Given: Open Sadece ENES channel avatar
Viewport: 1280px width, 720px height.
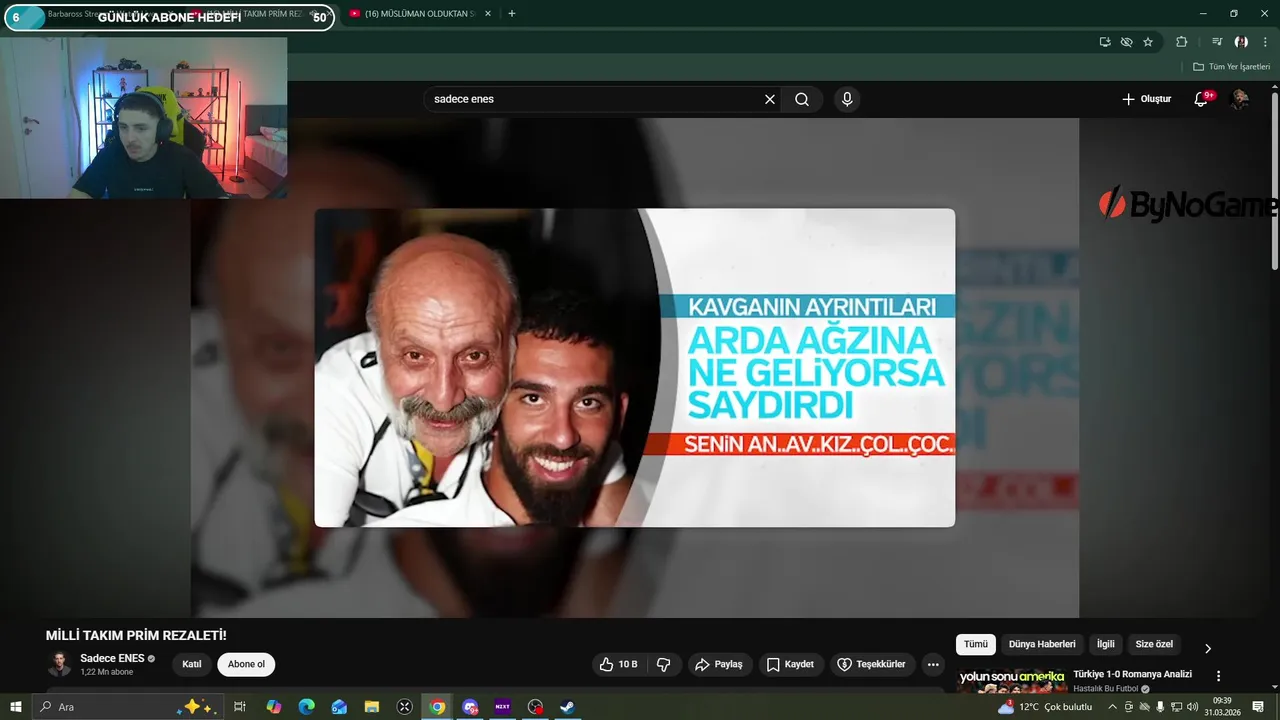Looking at the screenshot, I should pos(59,664).
